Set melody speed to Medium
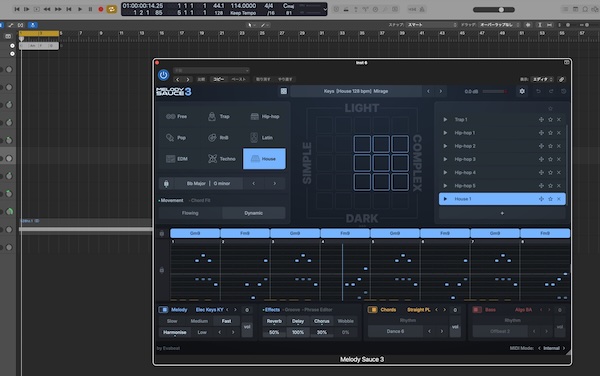This screenshot has height=376, width=600. [199, 321]
